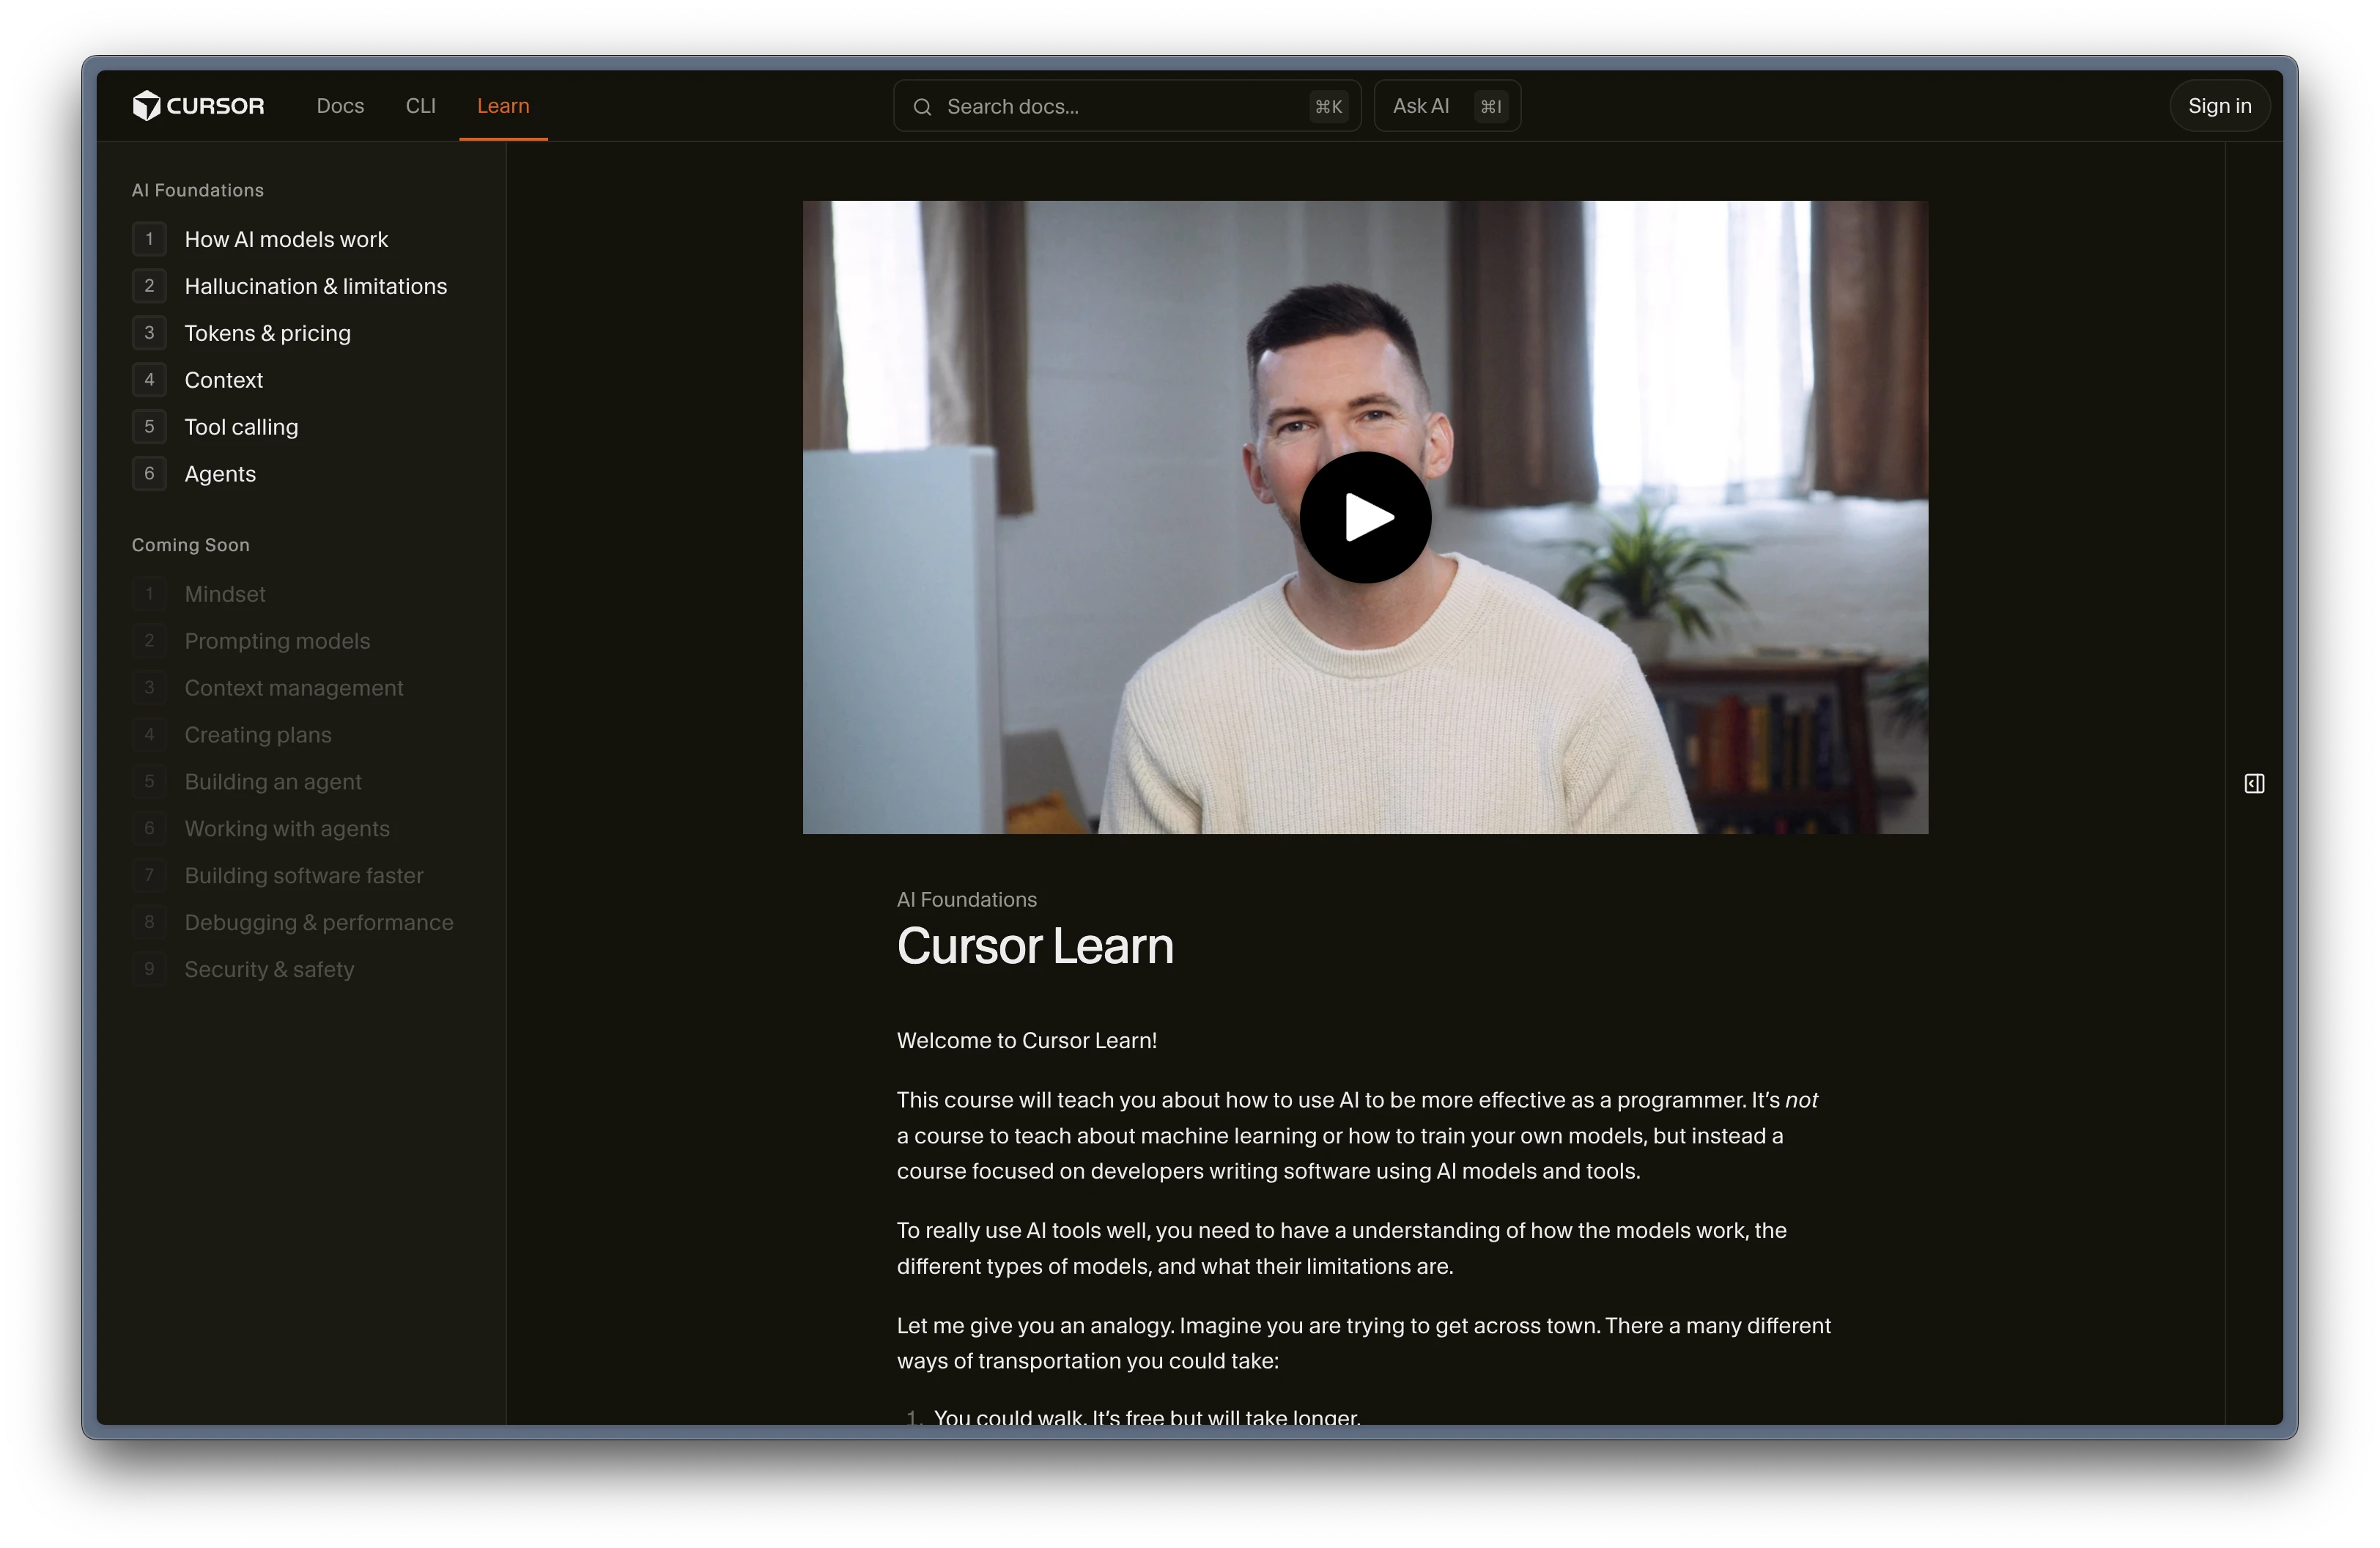Click lesson number 6 badge
Screen dimensions: 2380x1548
tap(149, 474)
